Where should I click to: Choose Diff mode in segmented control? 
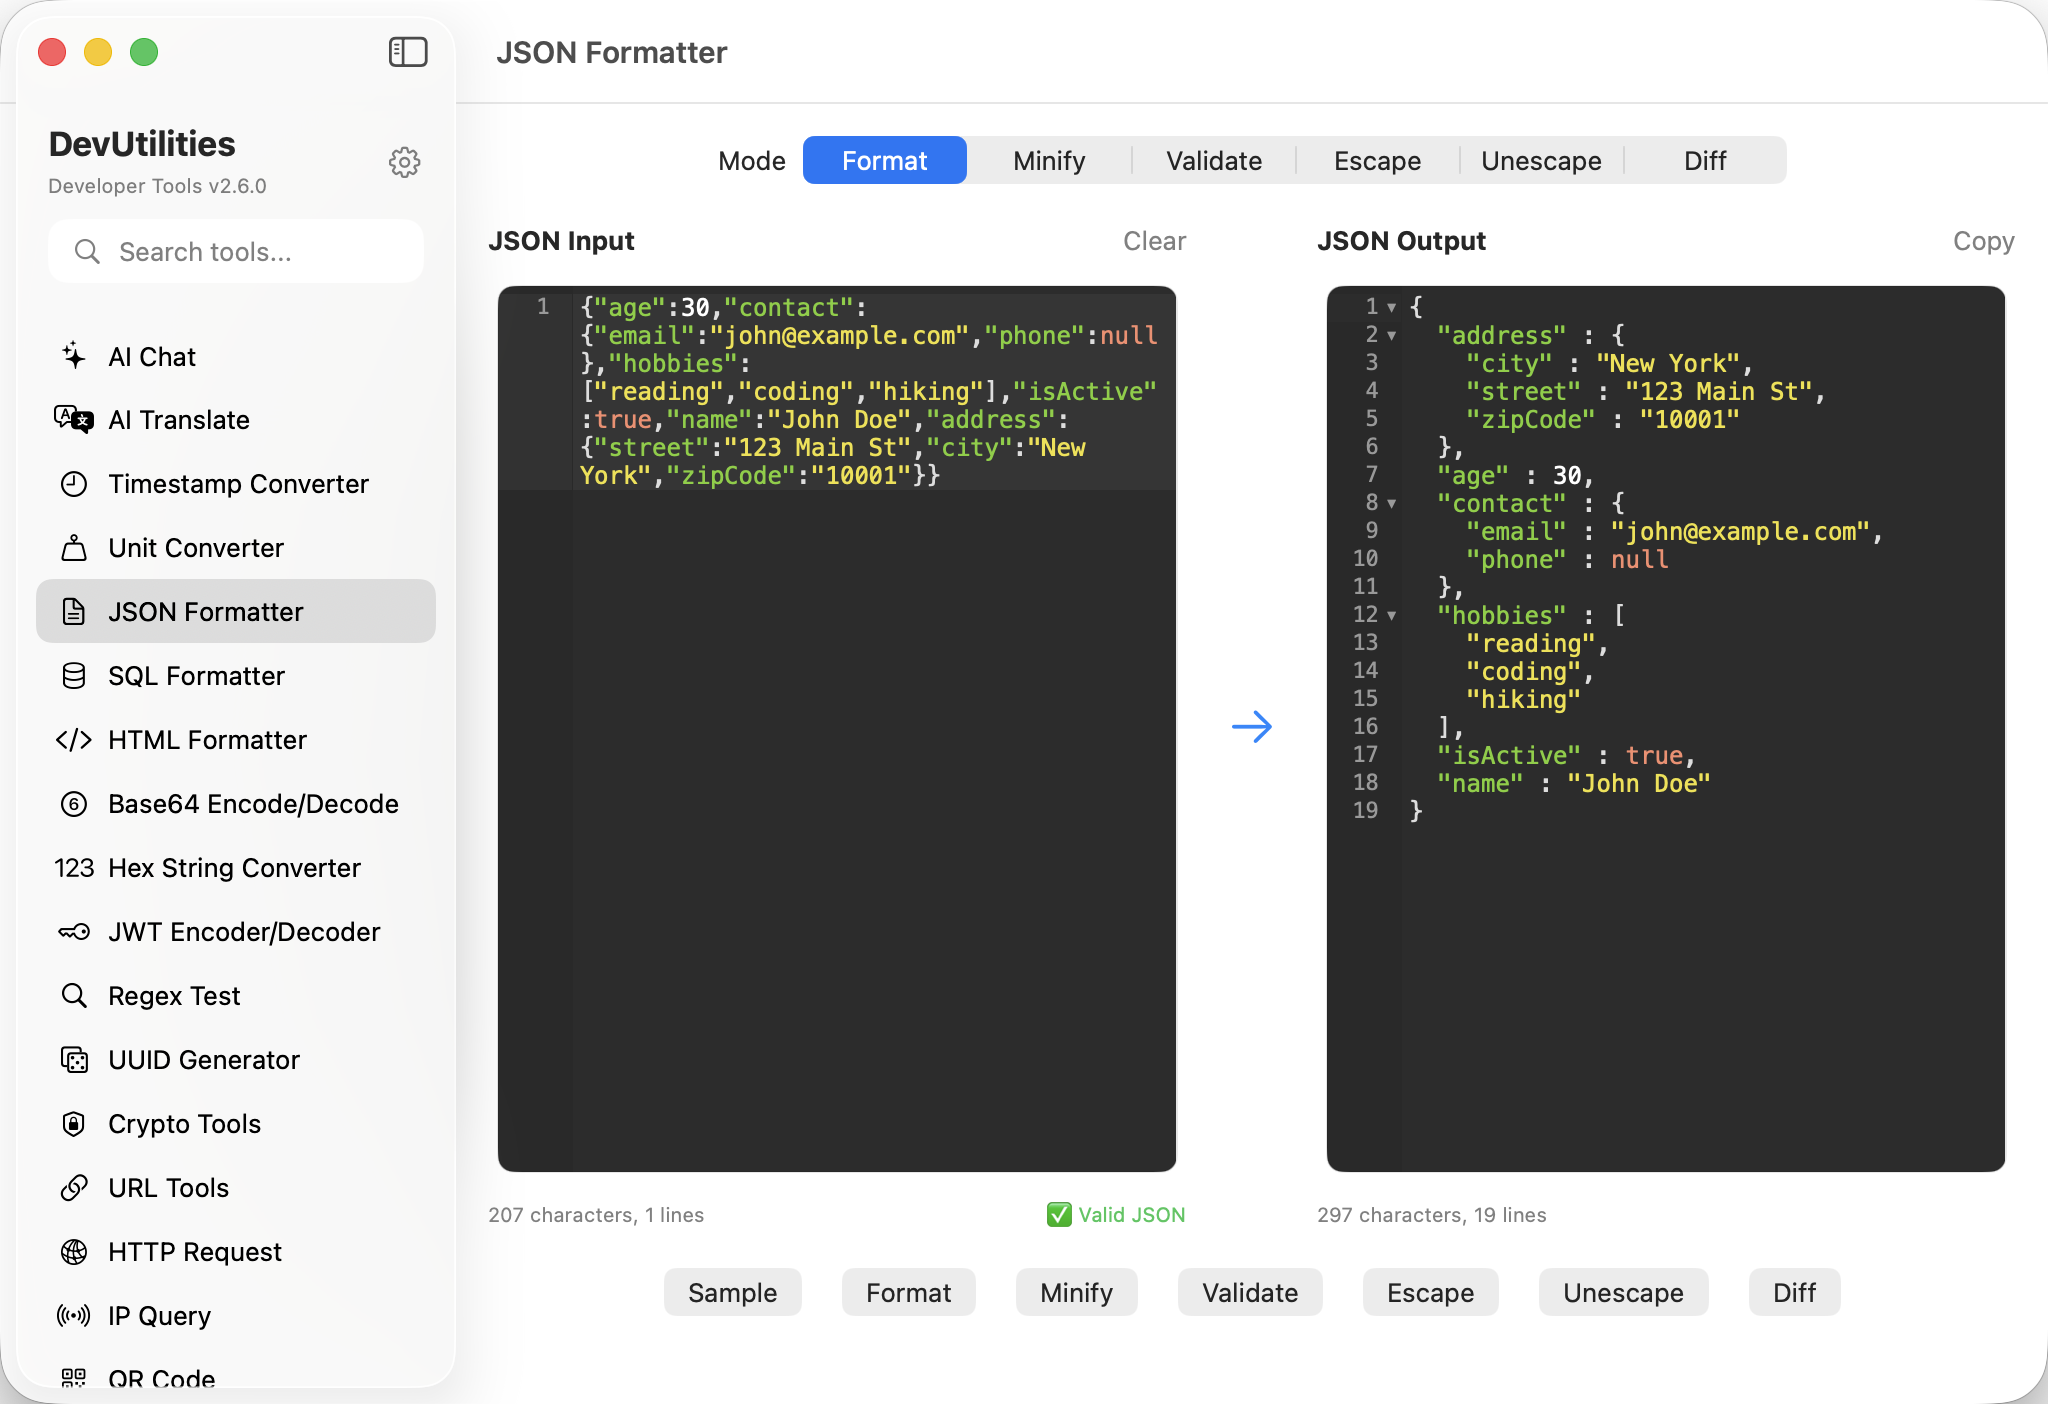pos(1705,161)
